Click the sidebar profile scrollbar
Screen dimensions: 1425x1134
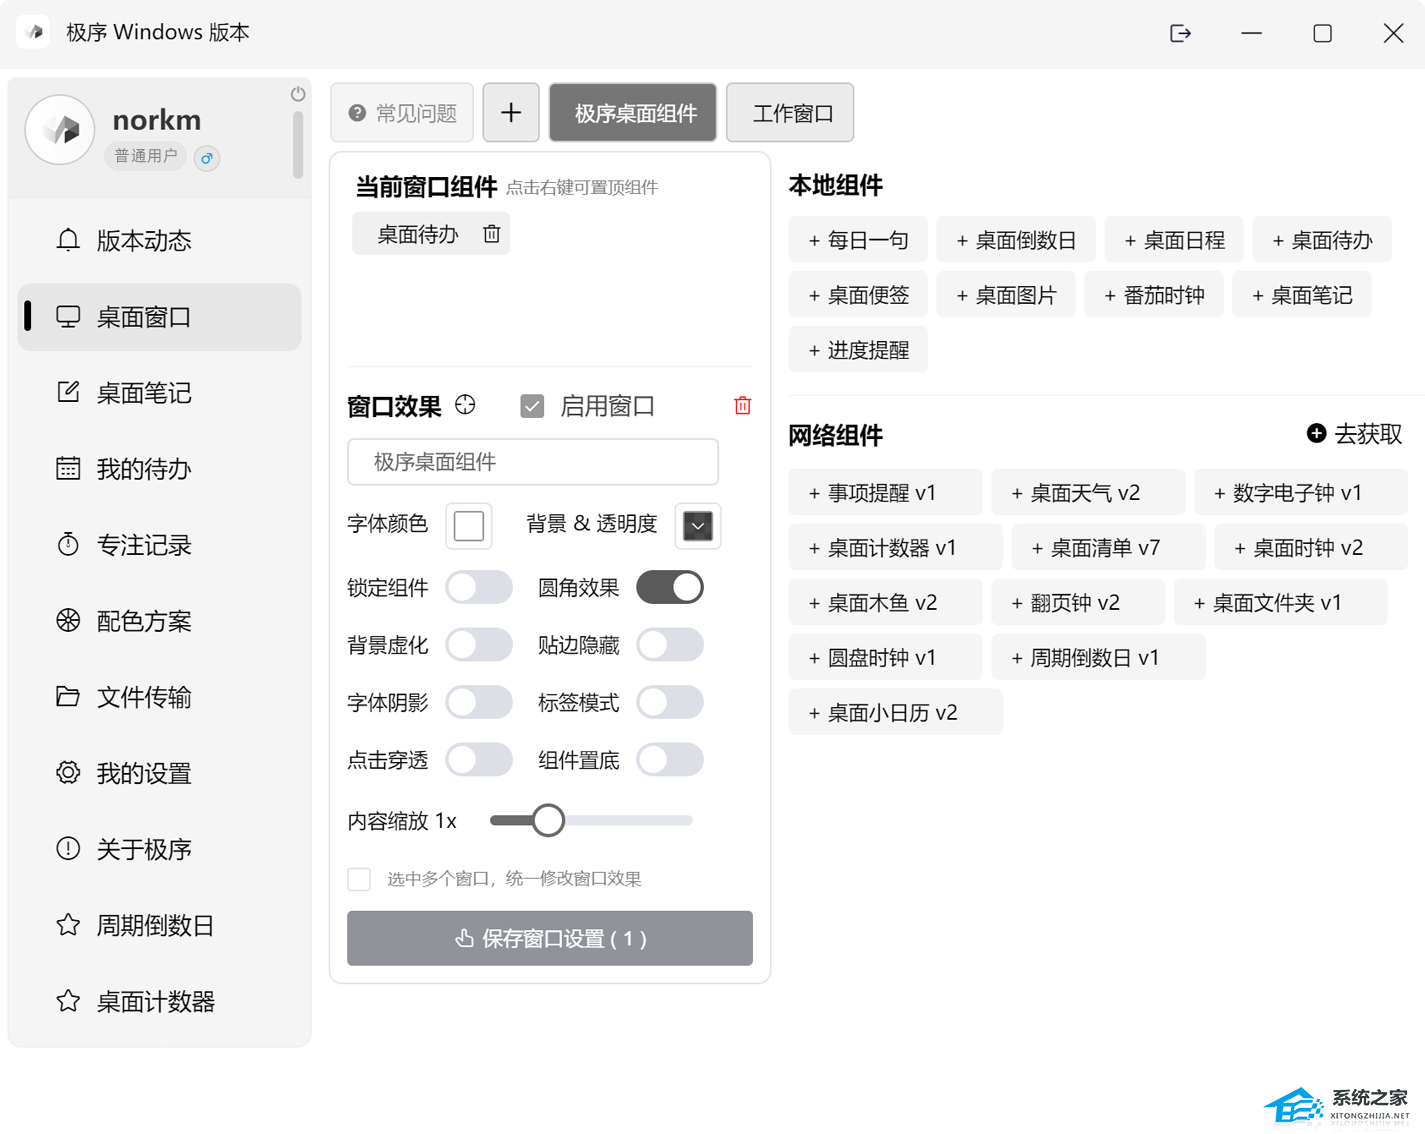298,145
